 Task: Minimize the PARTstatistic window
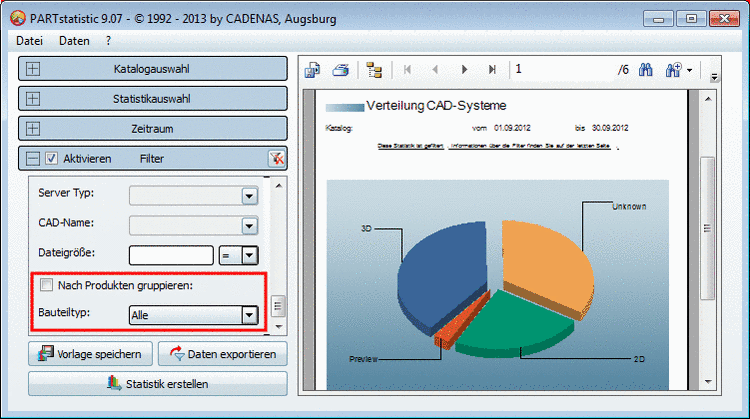pos(659,19)
